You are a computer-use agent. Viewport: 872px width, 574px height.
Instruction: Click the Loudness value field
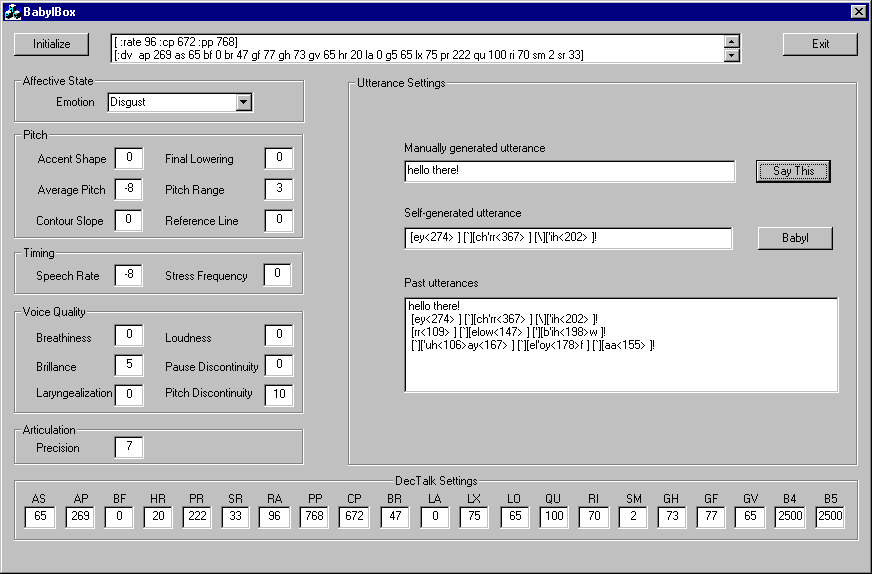(279, 335)
